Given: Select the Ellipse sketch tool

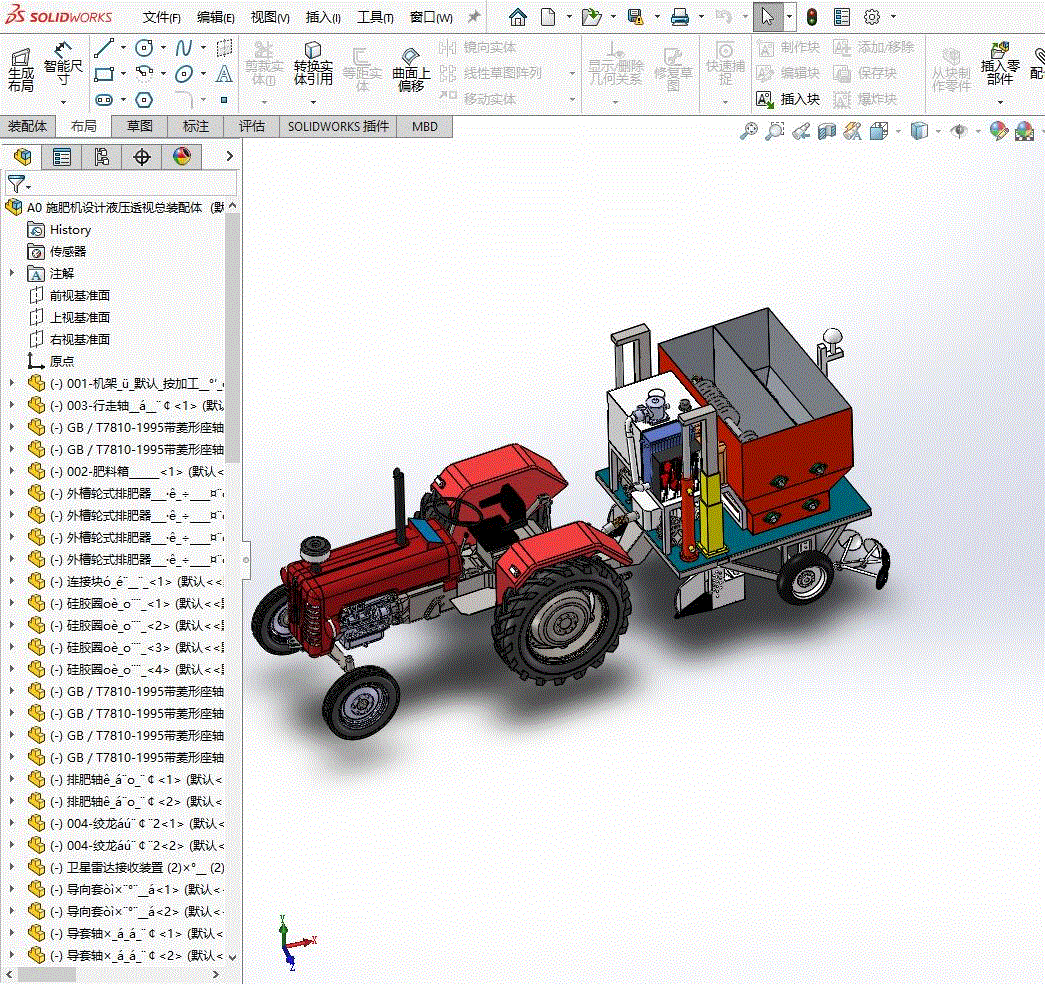Looking at the screenshot, I should pyautogui.click(x=184, y=73).
